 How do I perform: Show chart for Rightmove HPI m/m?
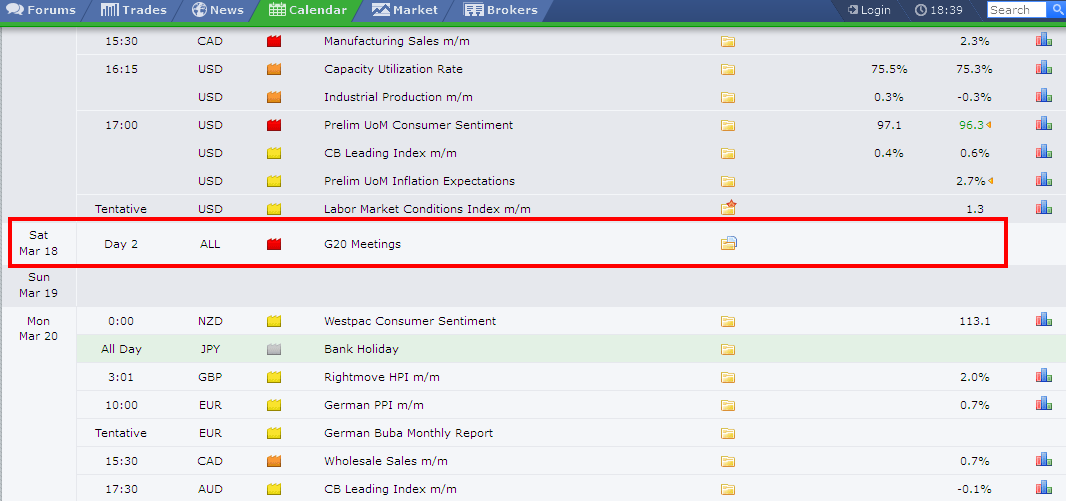pyautogui.click(x=1044, y=376)
